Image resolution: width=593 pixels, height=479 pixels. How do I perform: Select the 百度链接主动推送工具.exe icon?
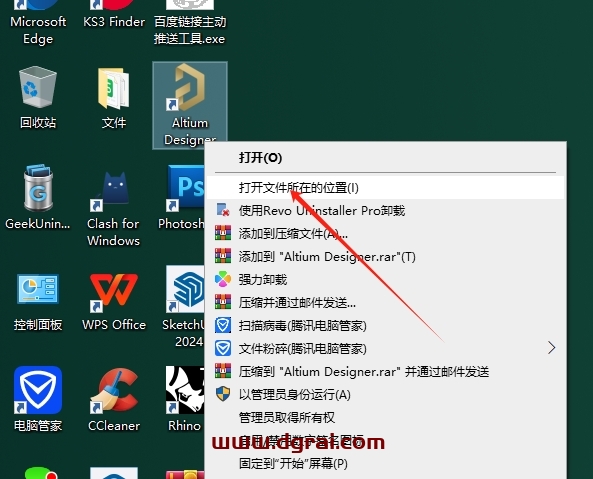tap(190, 23)
